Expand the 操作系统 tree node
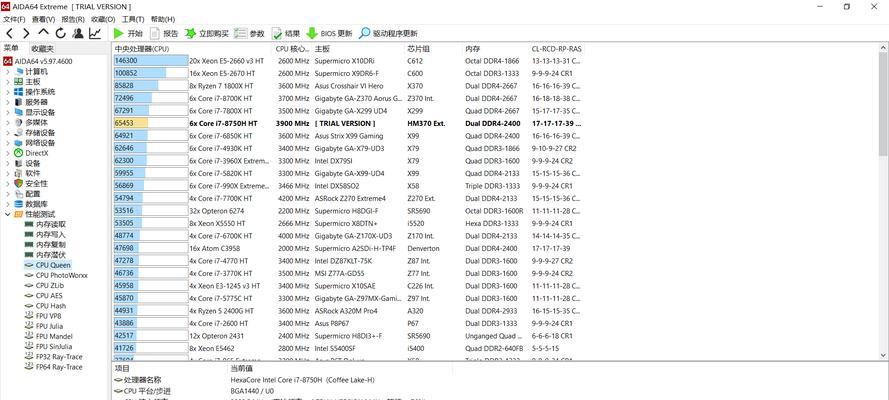 click(7, 92)
